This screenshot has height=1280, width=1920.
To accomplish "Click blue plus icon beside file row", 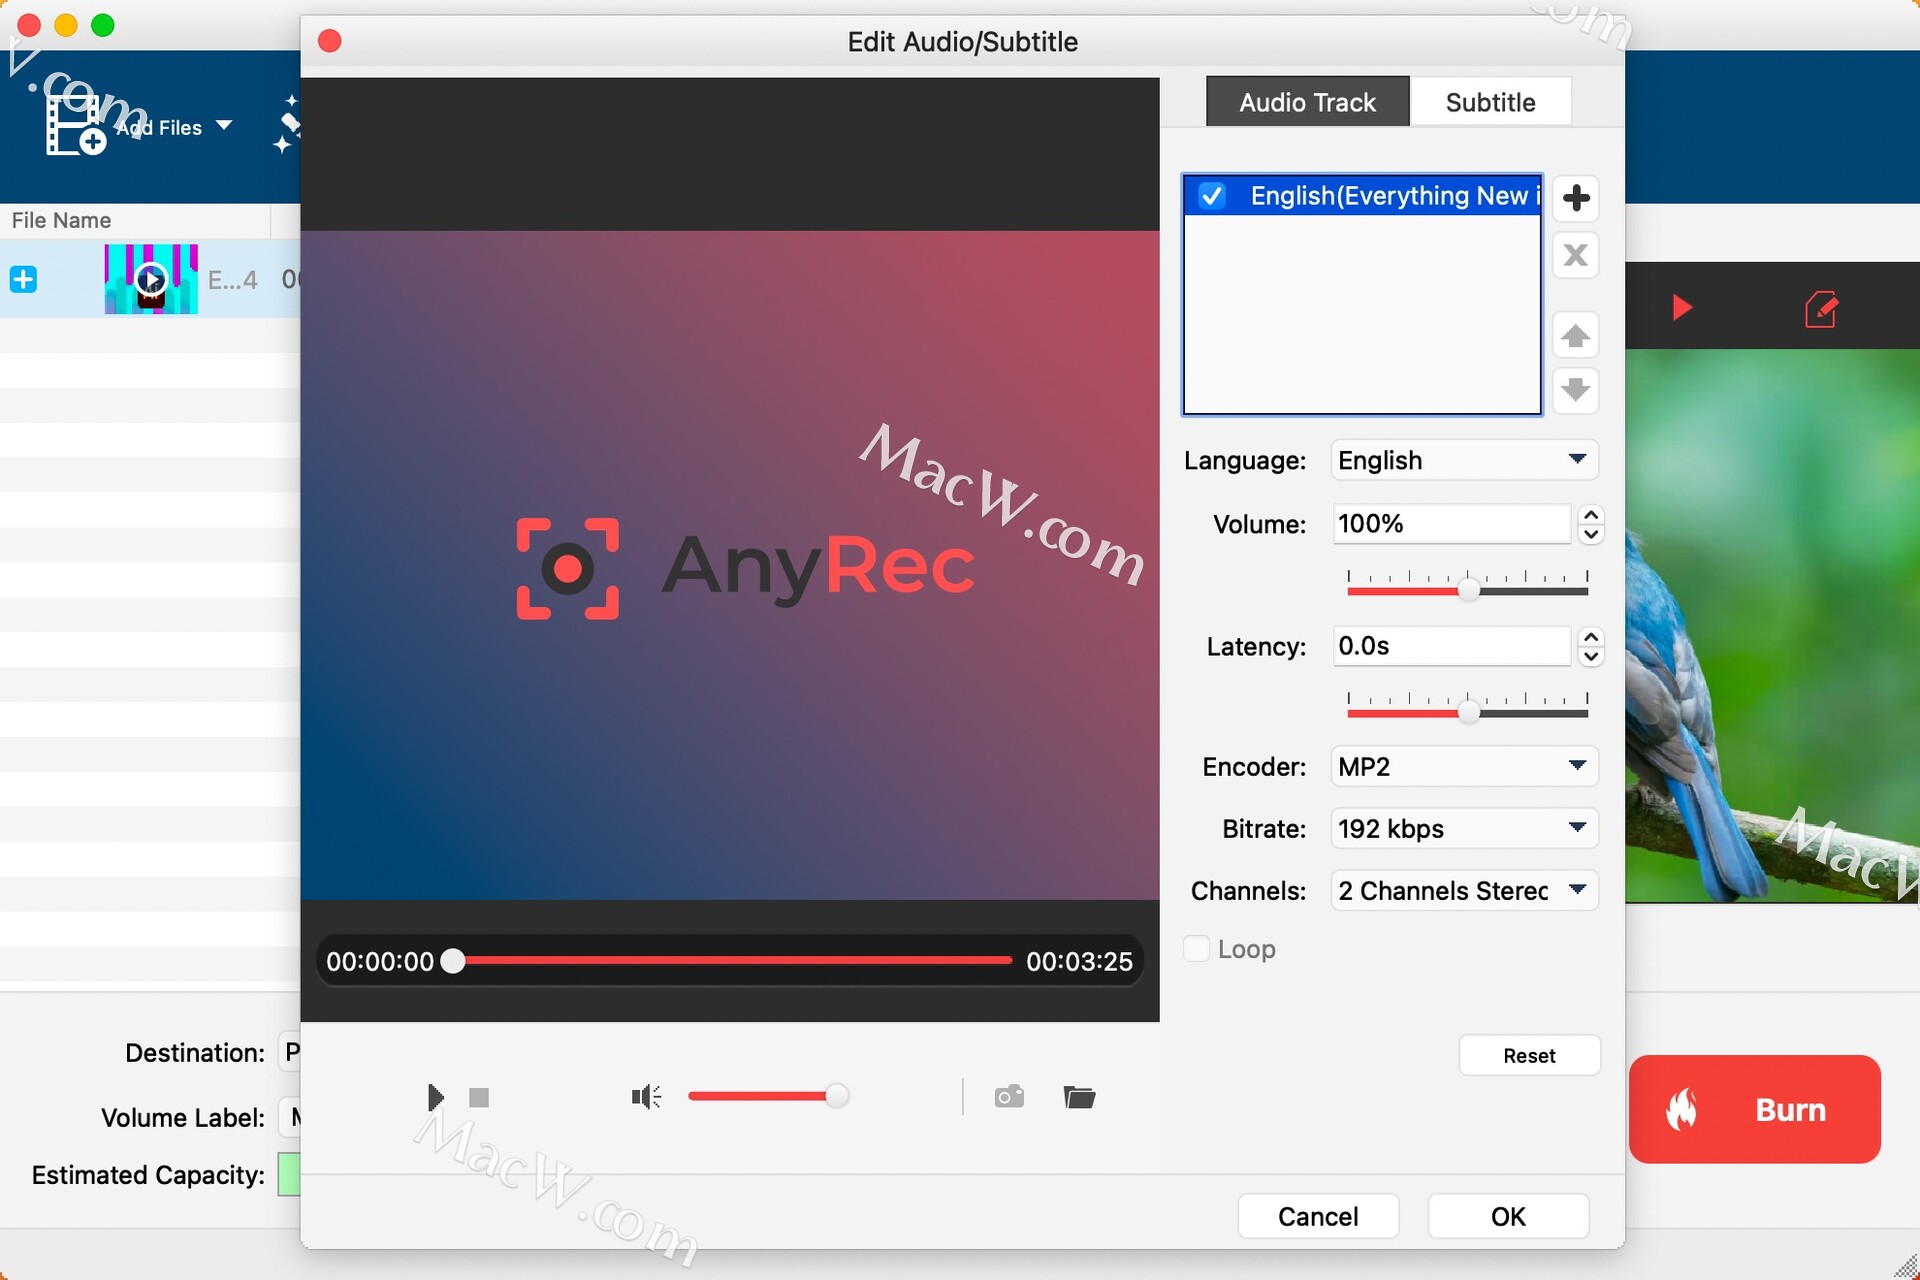I will pos(23,279).
